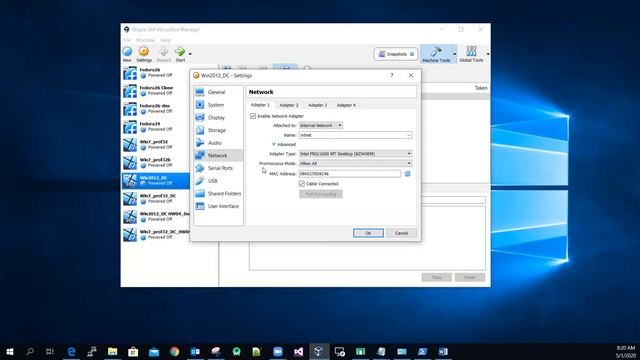
Task: Open the Attached to dropdown
Action: pos(321,125)
